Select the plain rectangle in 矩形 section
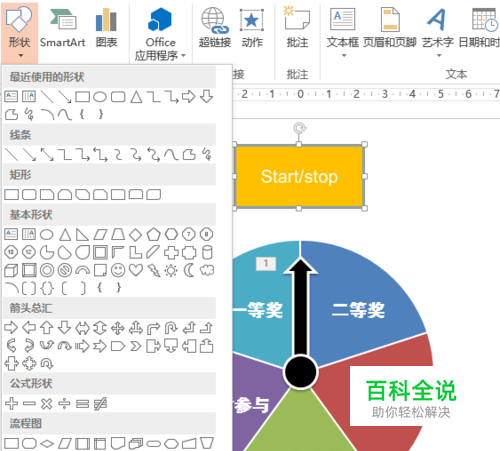The height and width of the screenshot is (451, 500). point(12,194)
